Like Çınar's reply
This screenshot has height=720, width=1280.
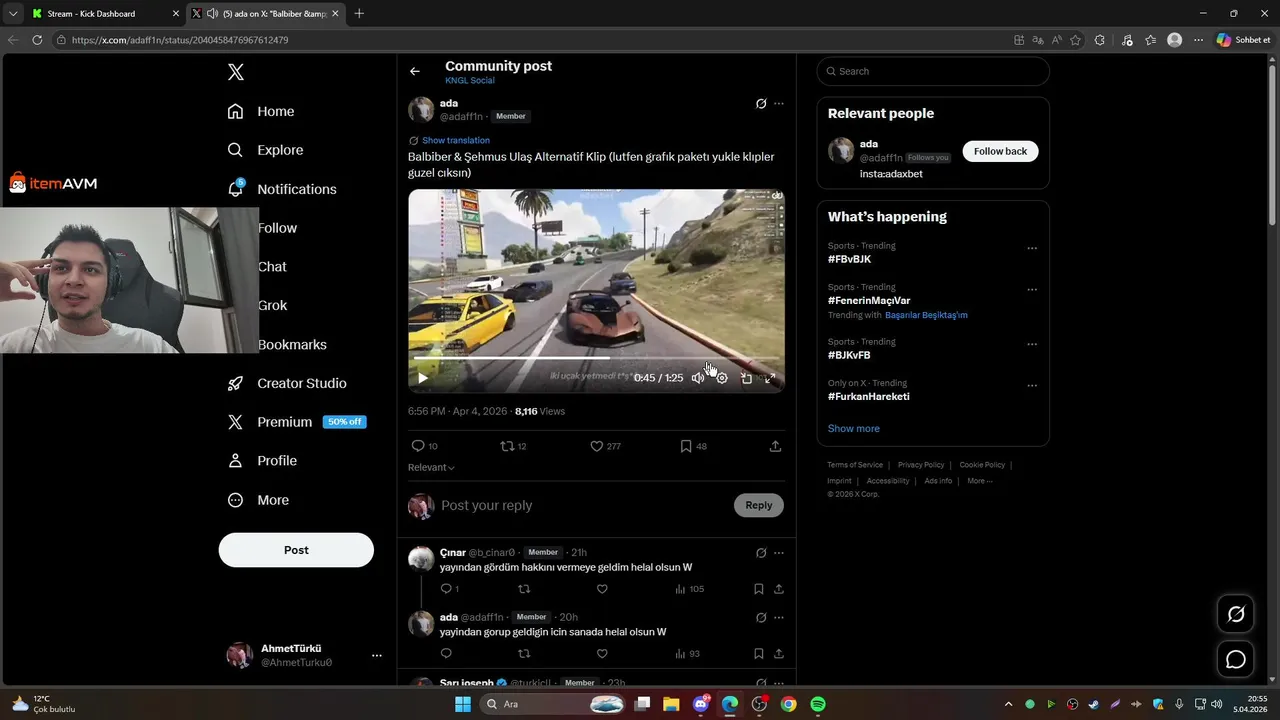coord(602,589)
